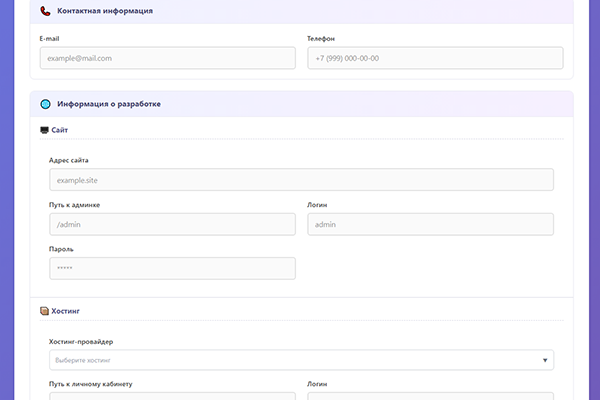Select the Хостинг subsection title
The height and width of the screenshot is (400, 600).
click(65, 311)
